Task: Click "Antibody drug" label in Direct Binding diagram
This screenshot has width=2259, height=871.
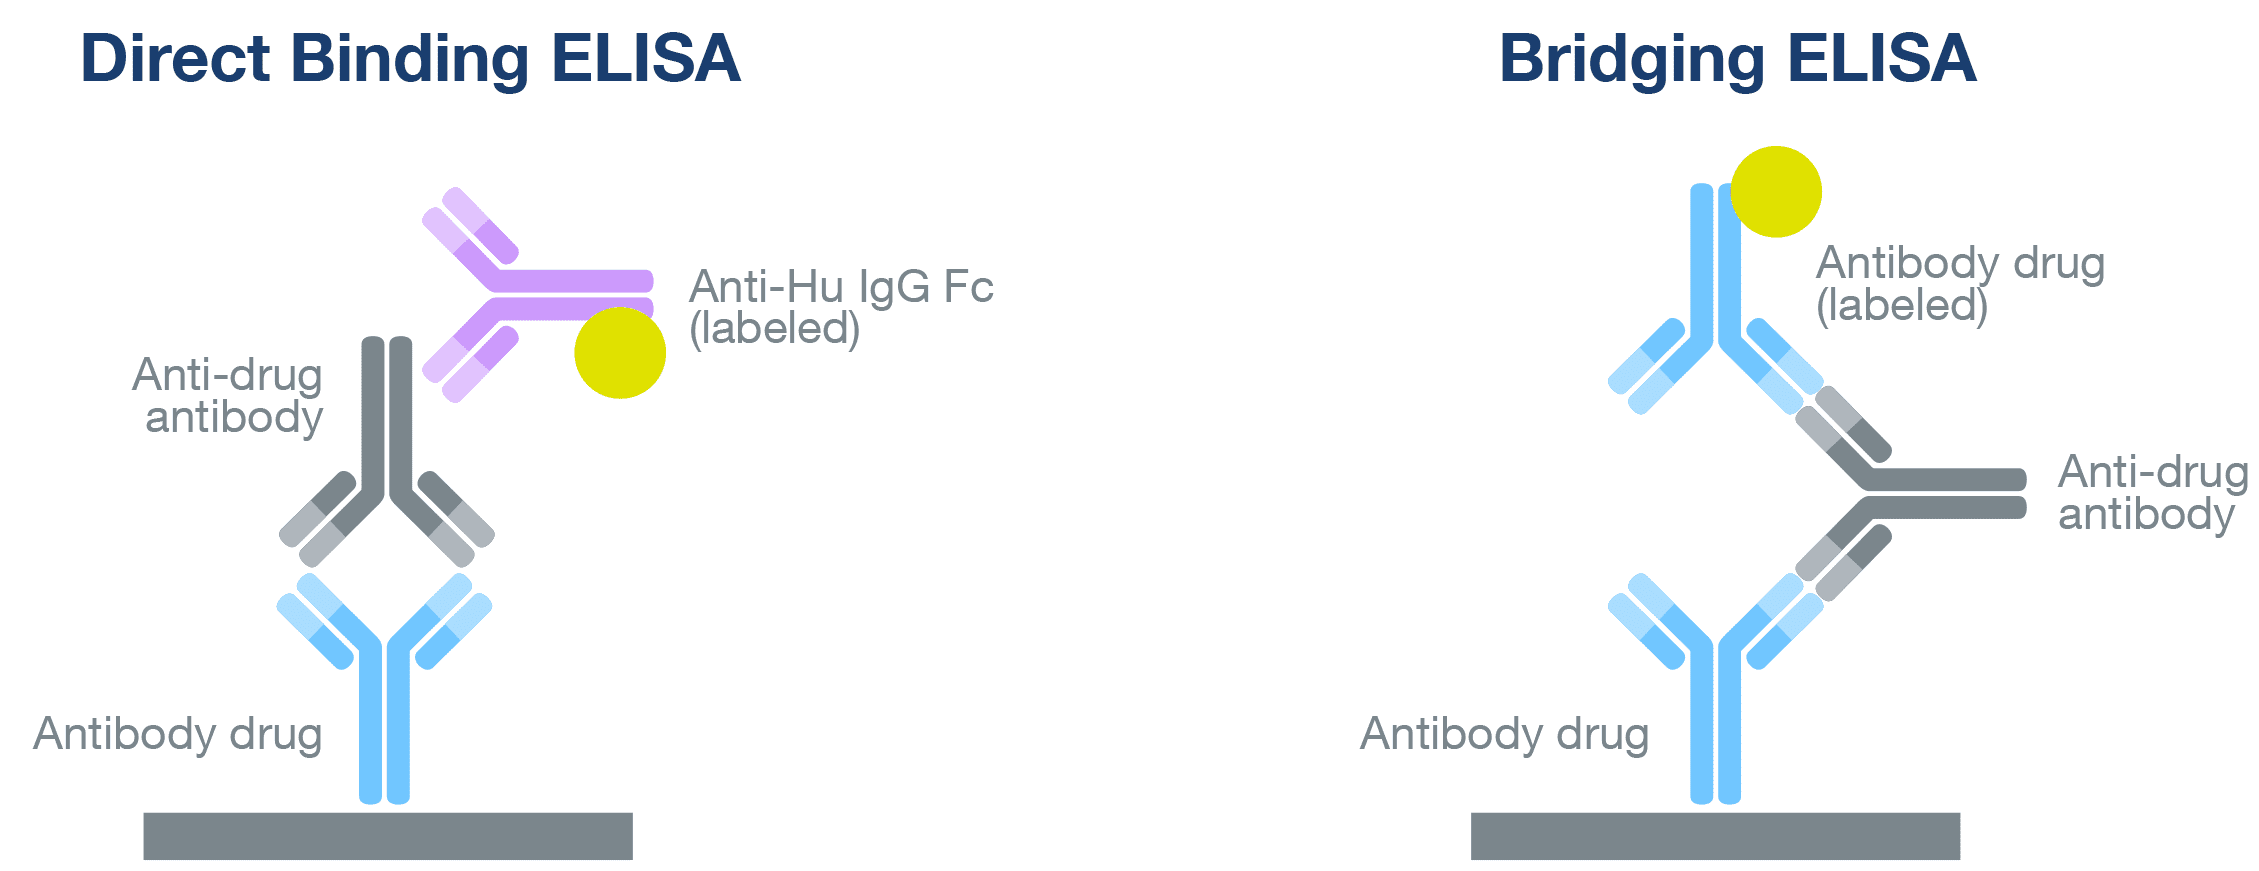Action: tap(178, 734)
